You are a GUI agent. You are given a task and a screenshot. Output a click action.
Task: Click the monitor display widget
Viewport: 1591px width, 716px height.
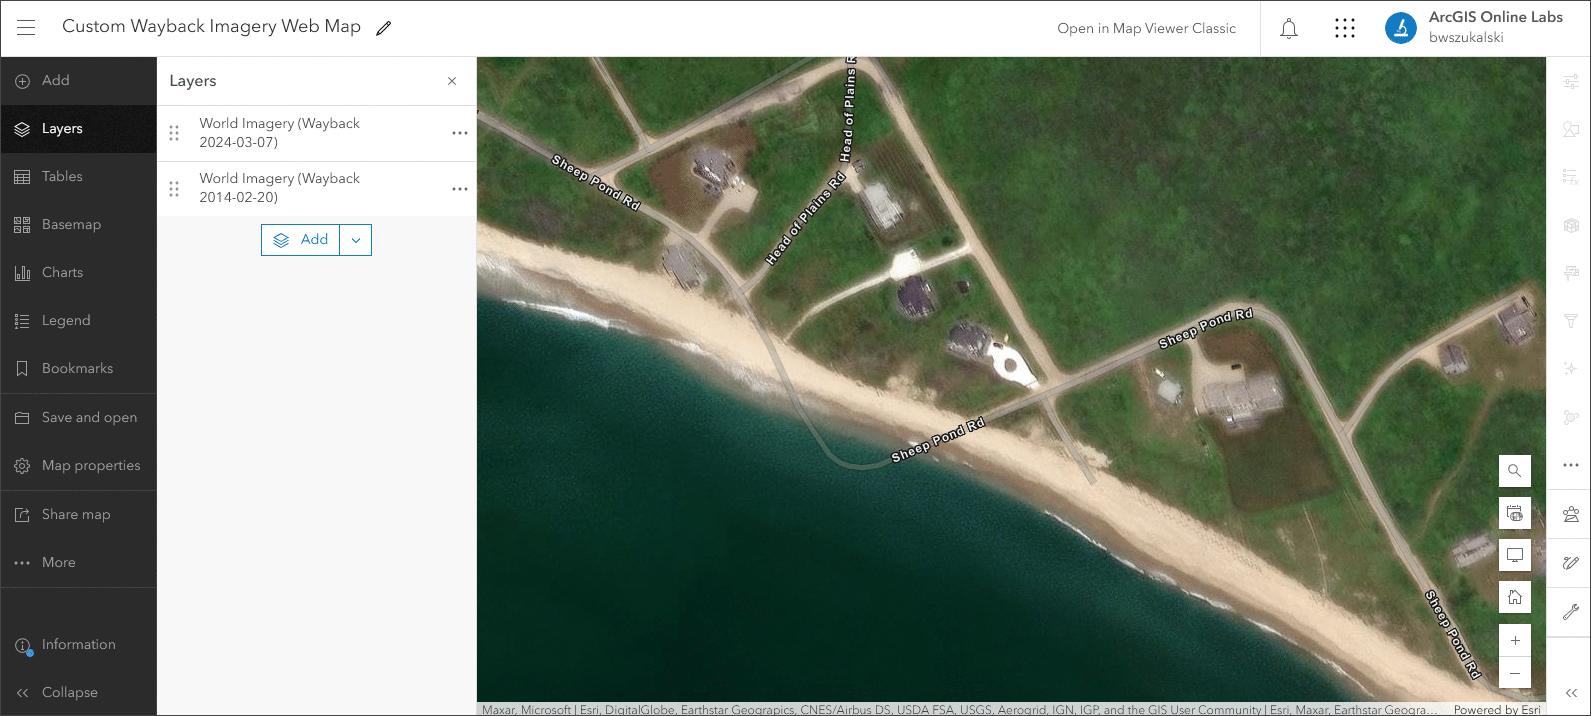click(1515, 555)
